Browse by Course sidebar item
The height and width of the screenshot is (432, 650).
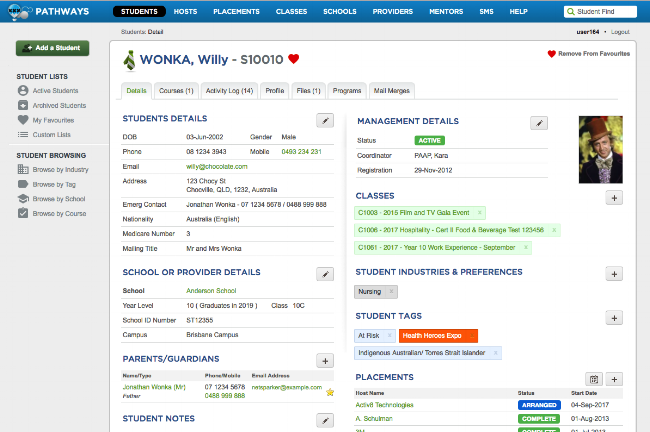click(x=52, y=214)
